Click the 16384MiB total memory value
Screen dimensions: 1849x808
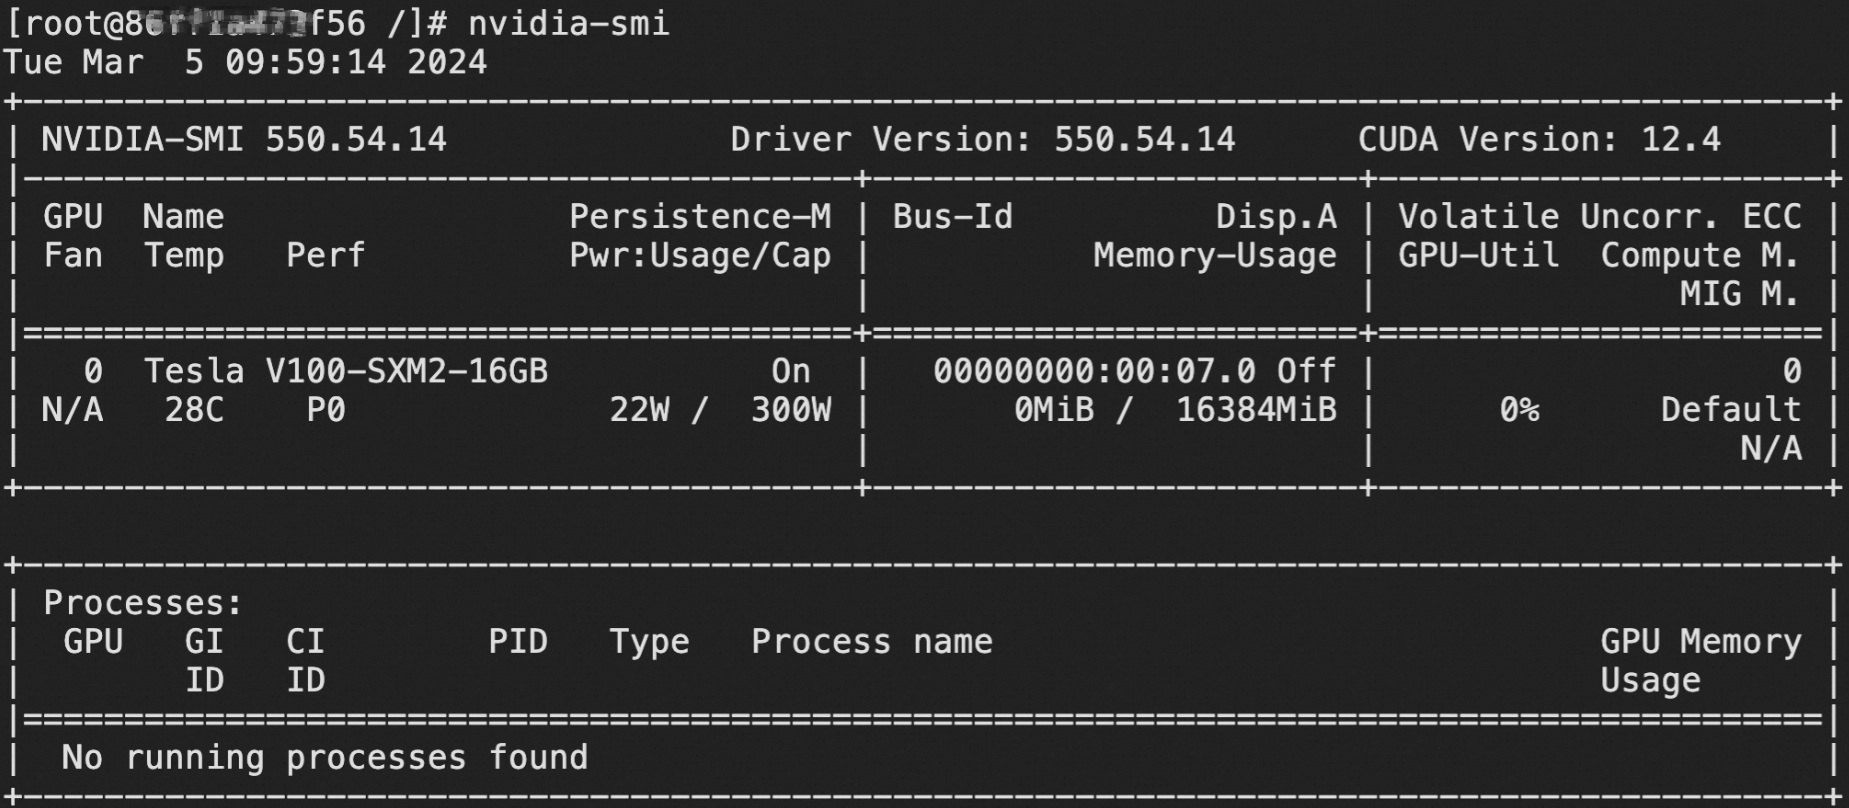point(1256,409)
